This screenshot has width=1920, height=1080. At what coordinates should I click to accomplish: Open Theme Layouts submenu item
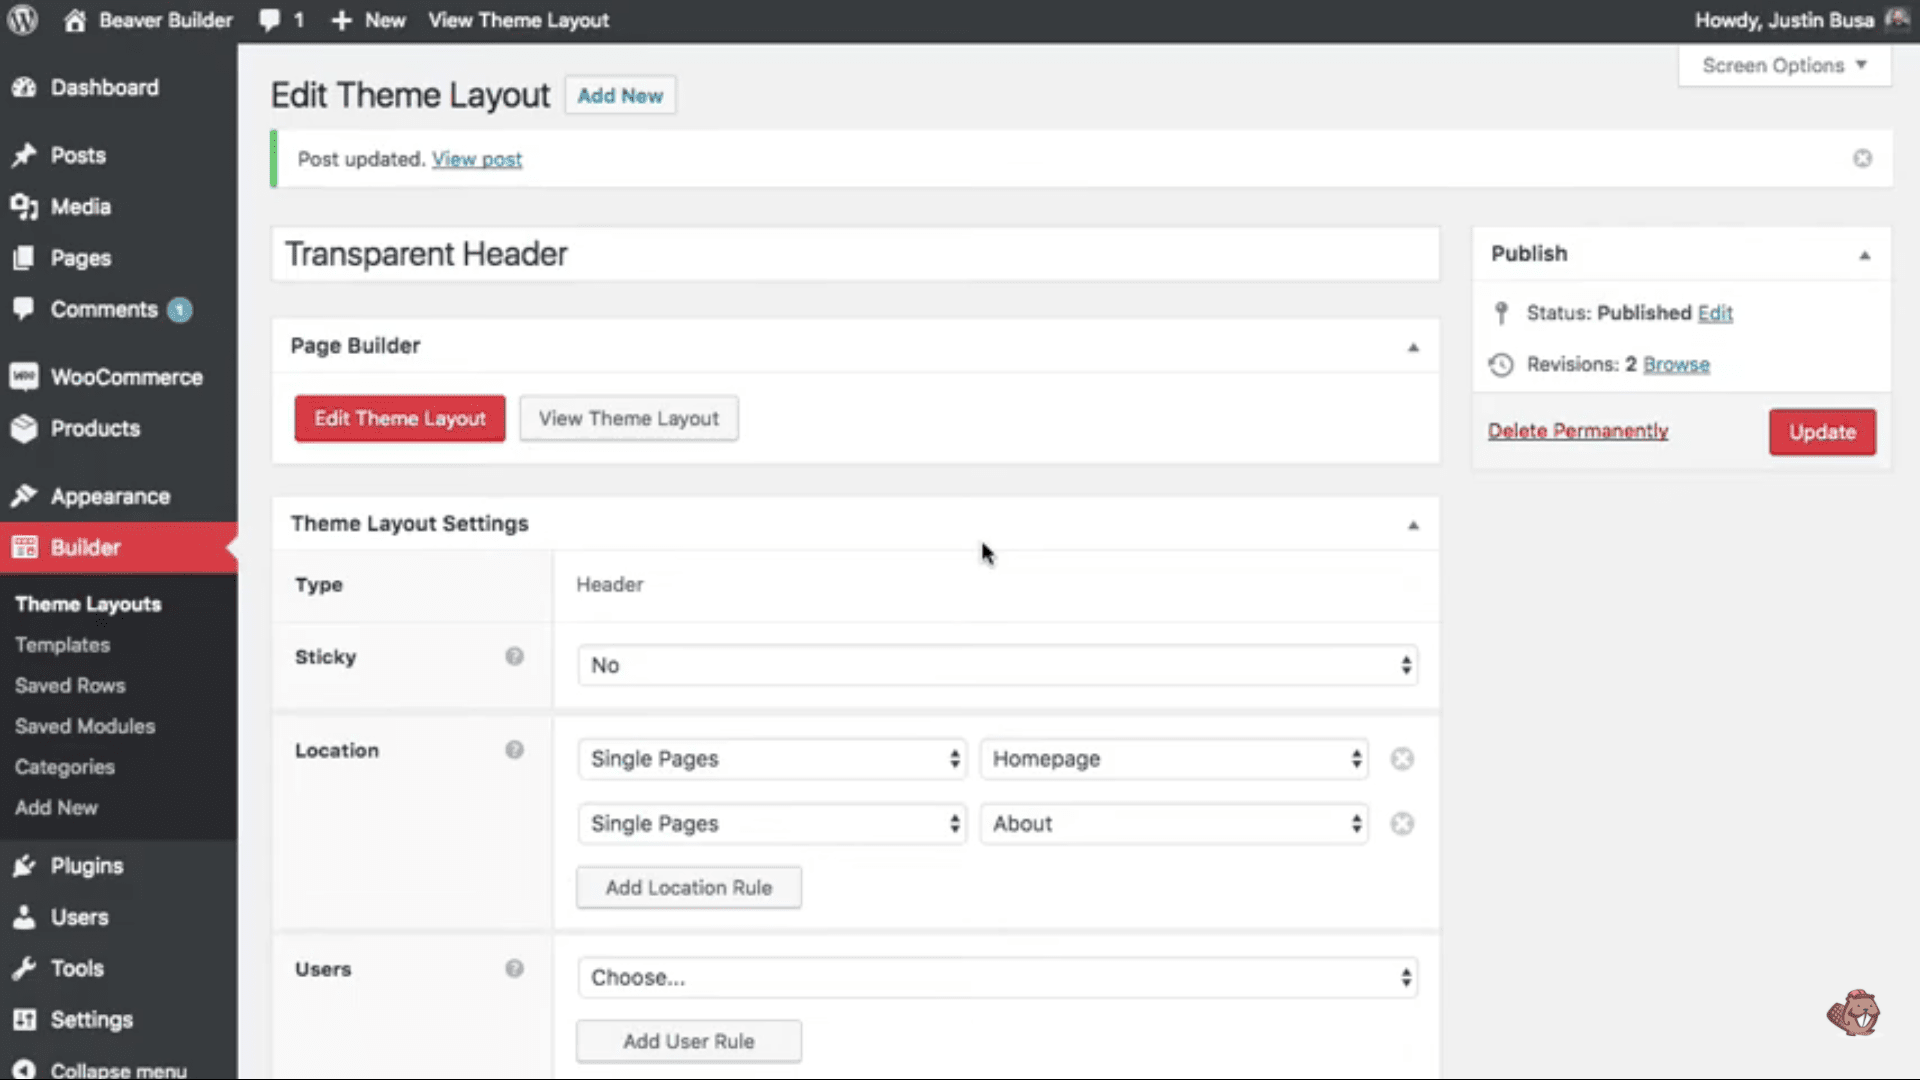88,604
